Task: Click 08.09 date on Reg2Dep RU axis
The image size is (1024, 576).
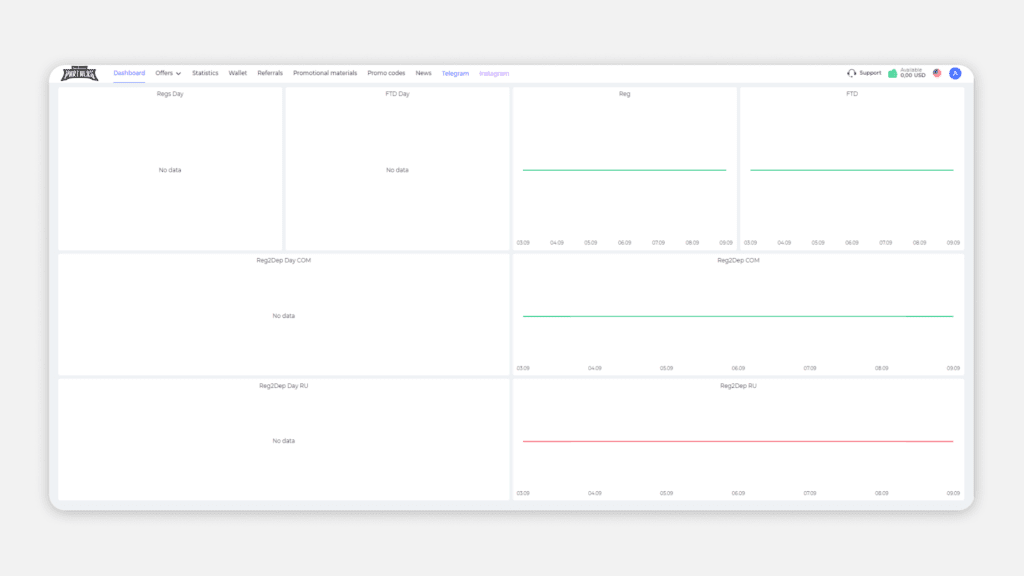Action: coord(882,494)
